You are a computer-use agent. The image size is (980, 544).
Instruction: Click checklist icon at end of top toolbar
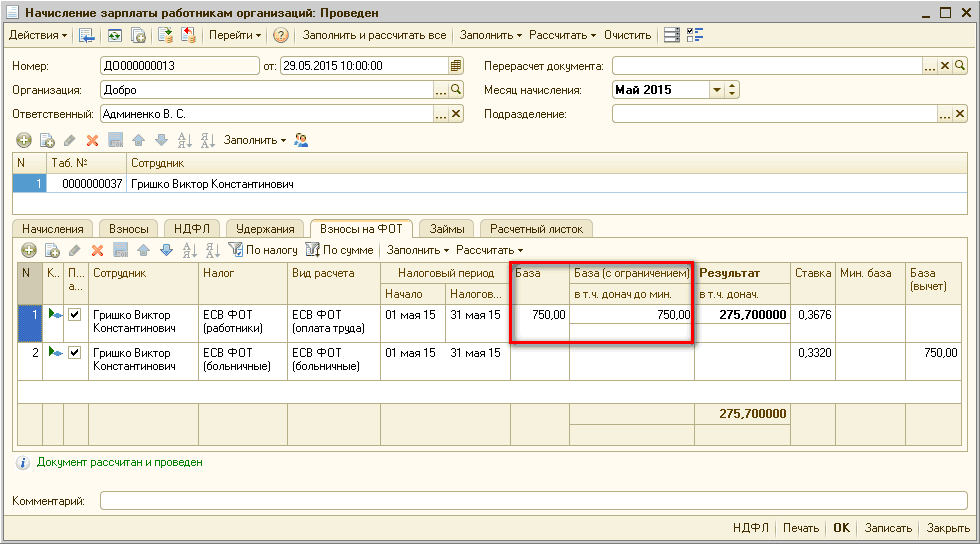[x=694, y=36]
